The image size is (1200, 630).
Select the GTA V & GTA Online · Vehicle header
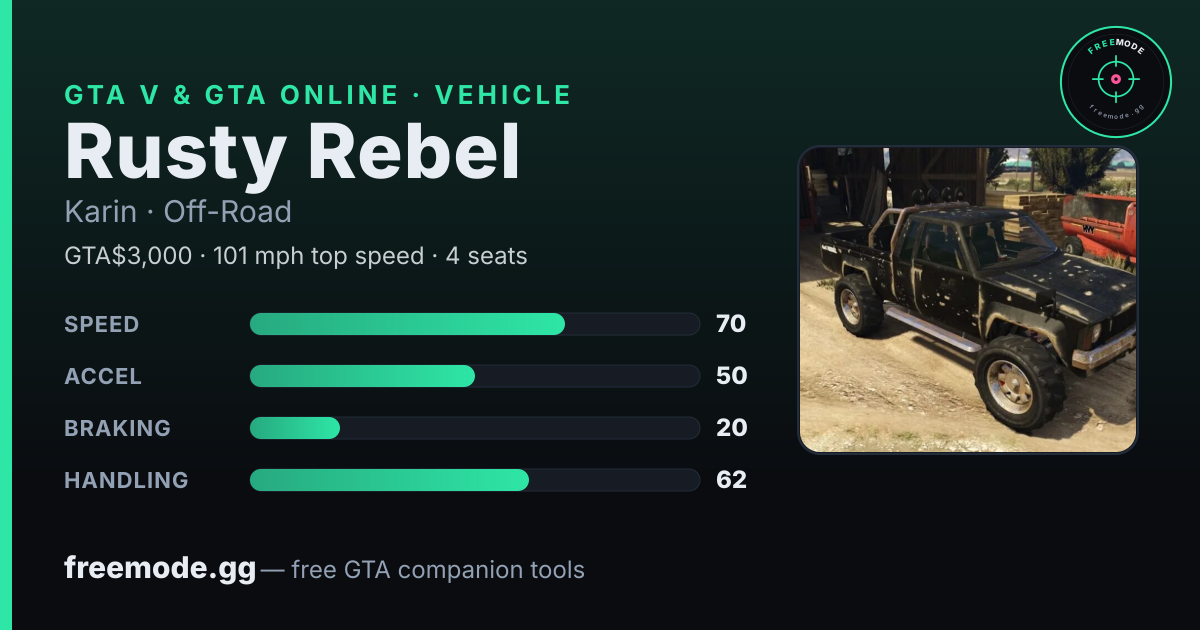coord(318,95)
